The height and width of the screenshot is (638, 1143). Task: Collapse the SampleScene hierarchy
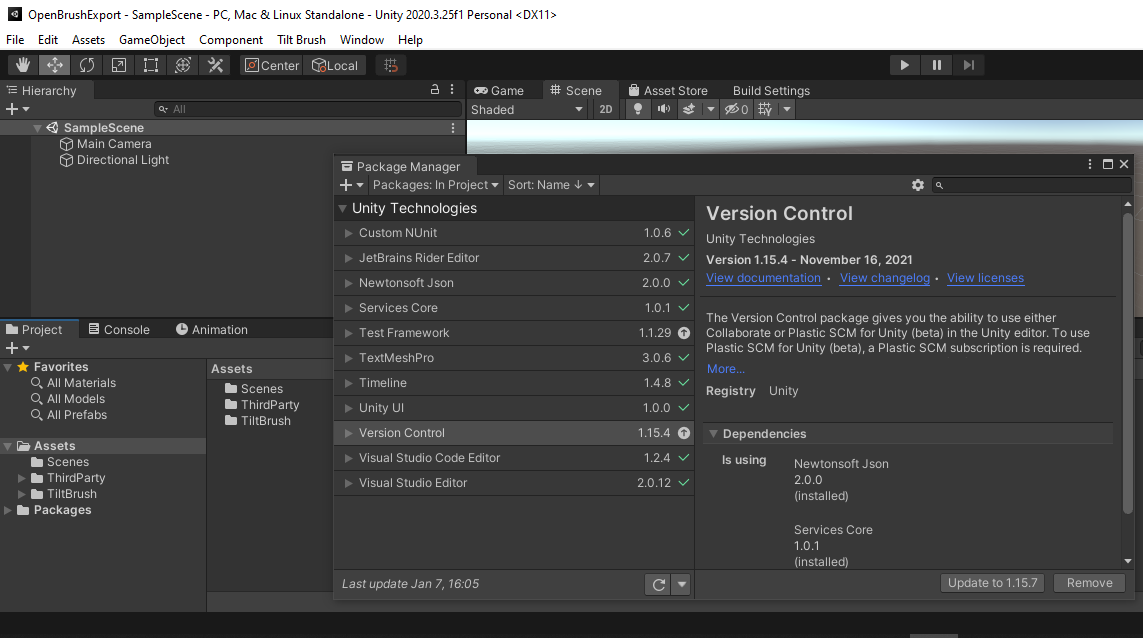point(36,128)
